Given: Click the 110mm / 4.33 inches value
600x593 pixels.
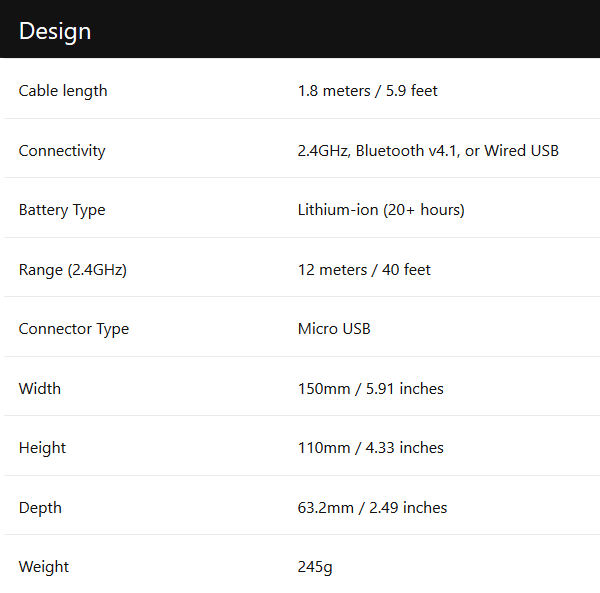Looking at the screenshot, I should click(x=370, y=448).
